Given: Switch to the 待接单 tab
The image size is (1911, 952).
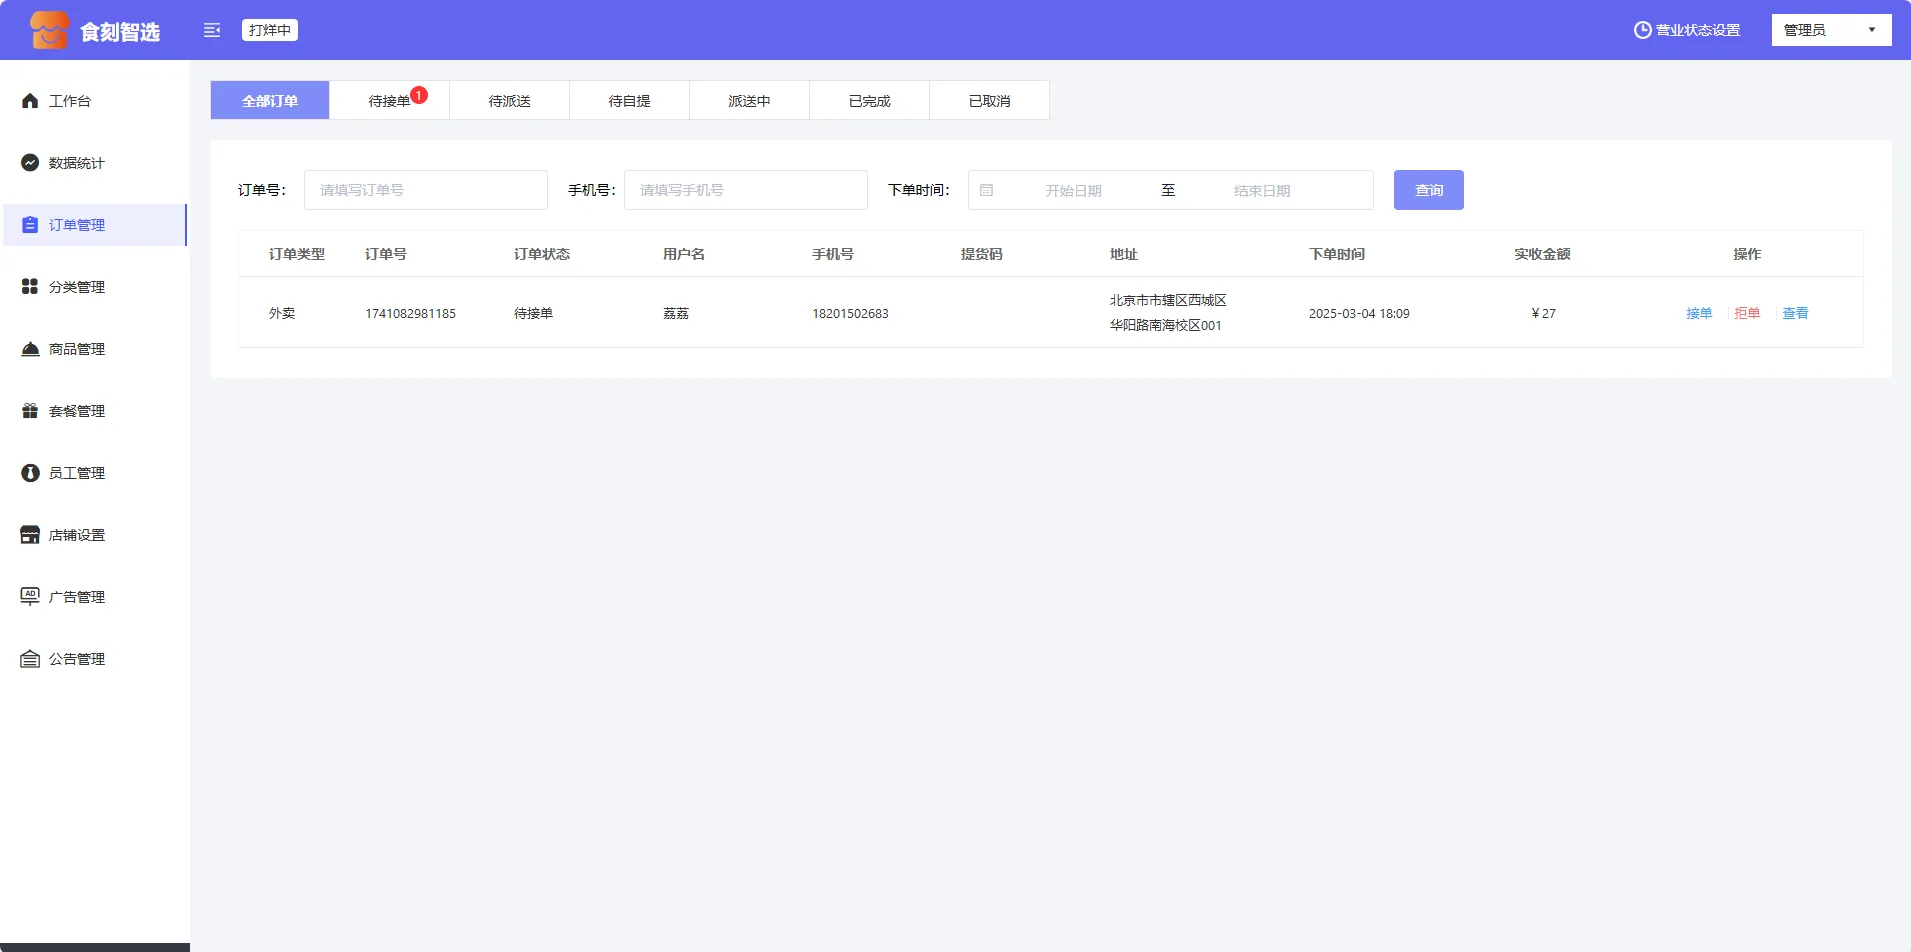Looking at the screenshot, I should tap(389, 101).
